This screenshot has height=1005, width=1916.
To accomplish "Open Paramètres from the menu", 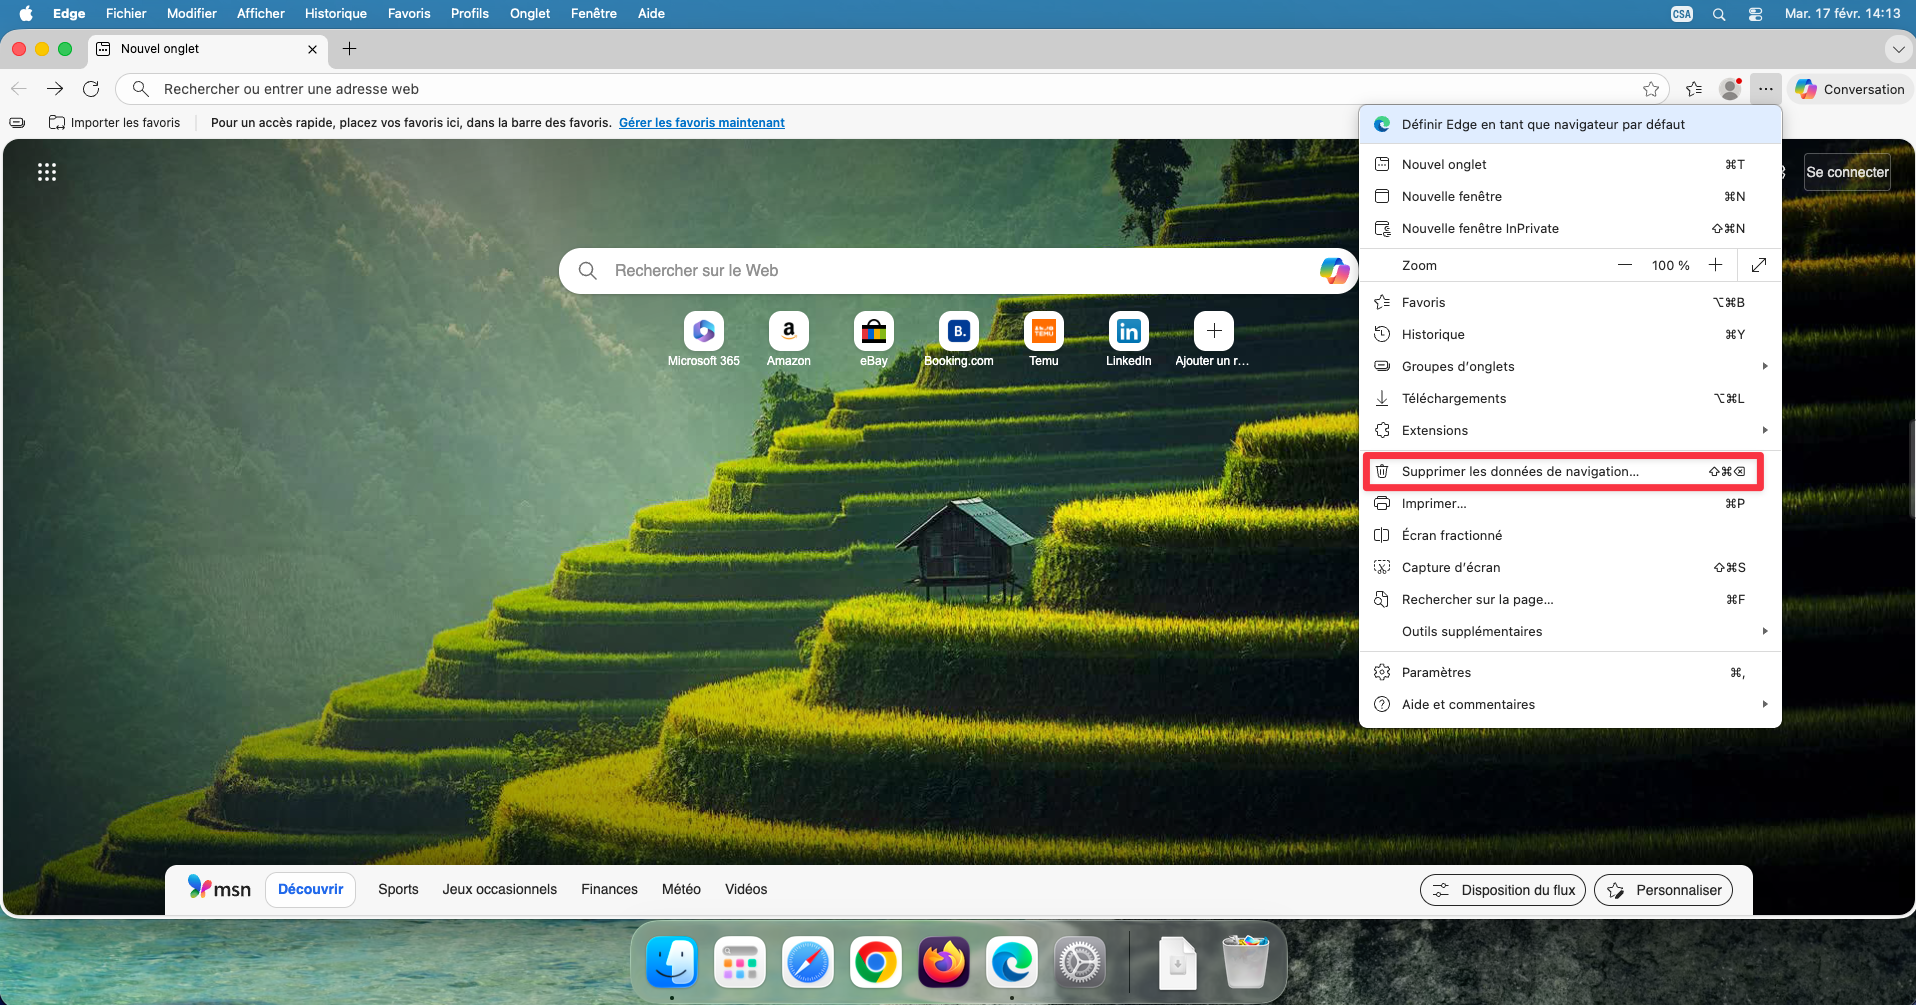I will tap(1571, 672).
